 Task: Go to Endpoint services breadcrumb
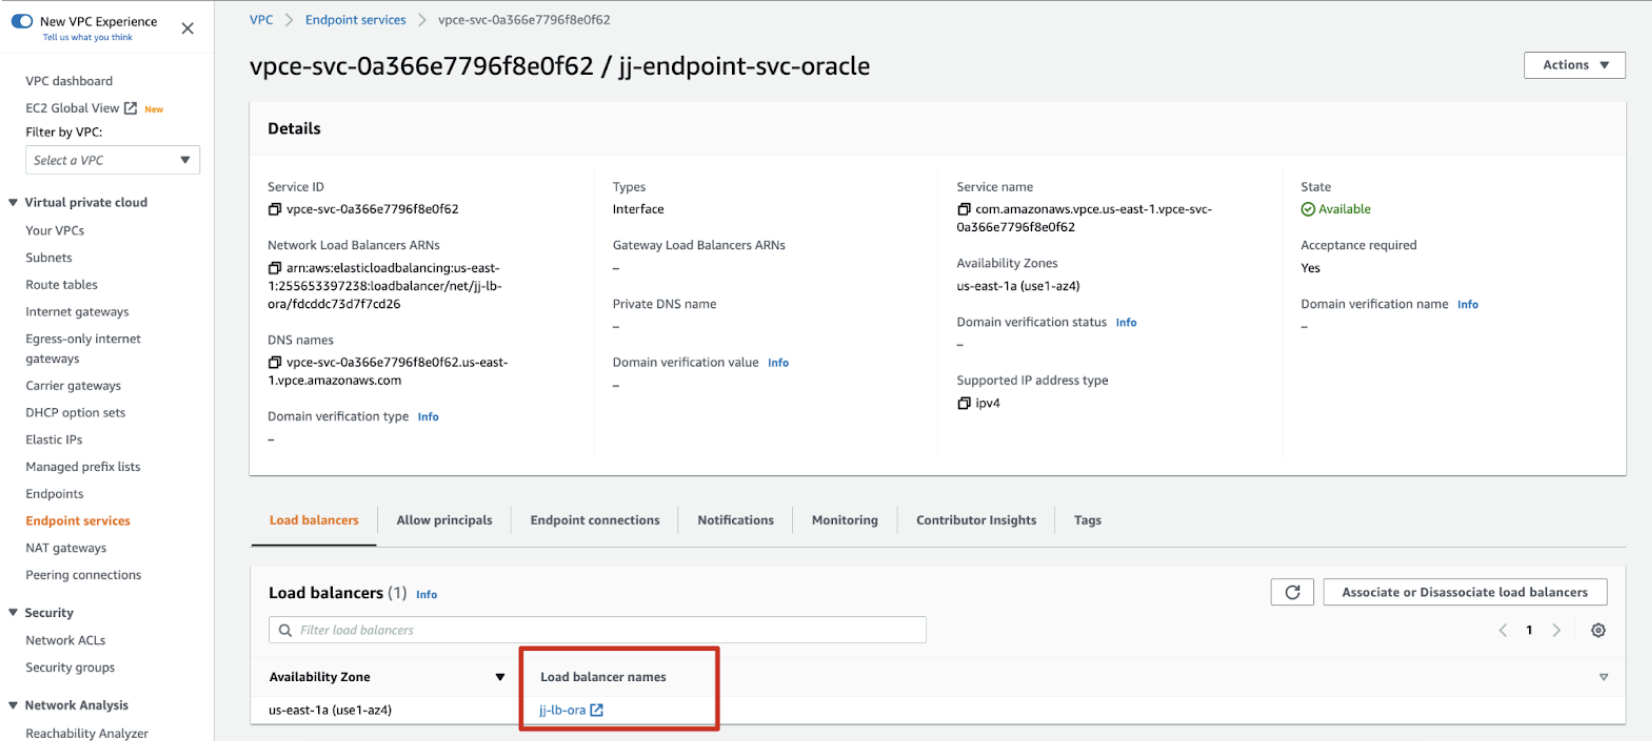356,20
